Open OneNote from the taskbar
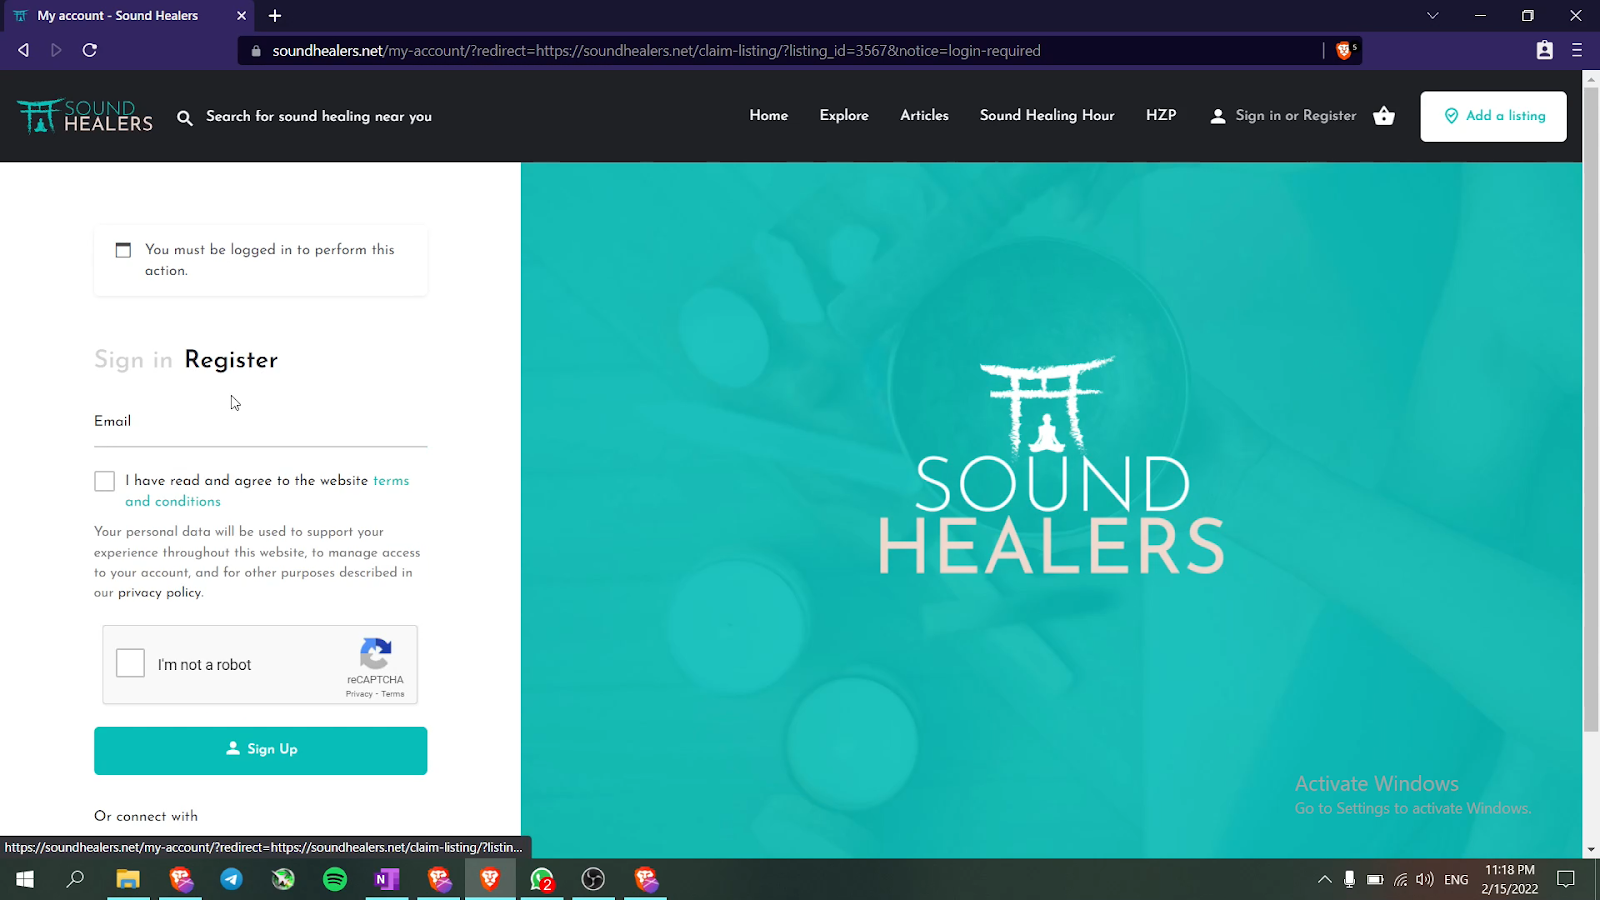The width and height of the screenshot is (1600, 900). coord(386,879)
